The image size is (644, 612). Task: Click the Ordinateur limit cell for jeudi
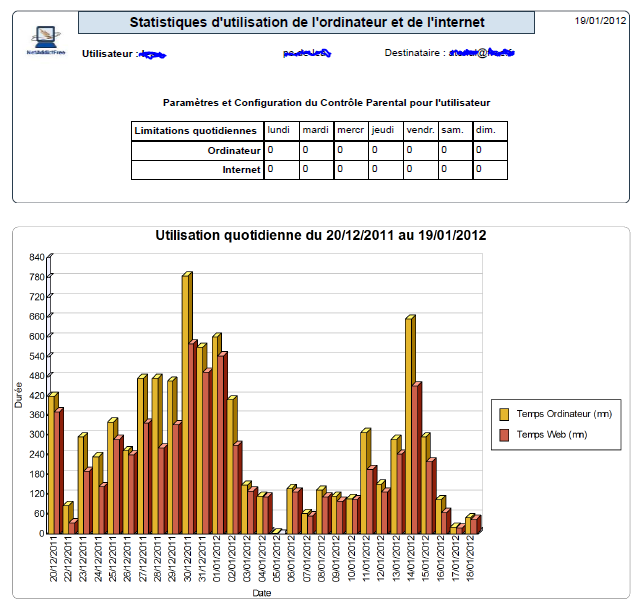coord(385,150)
